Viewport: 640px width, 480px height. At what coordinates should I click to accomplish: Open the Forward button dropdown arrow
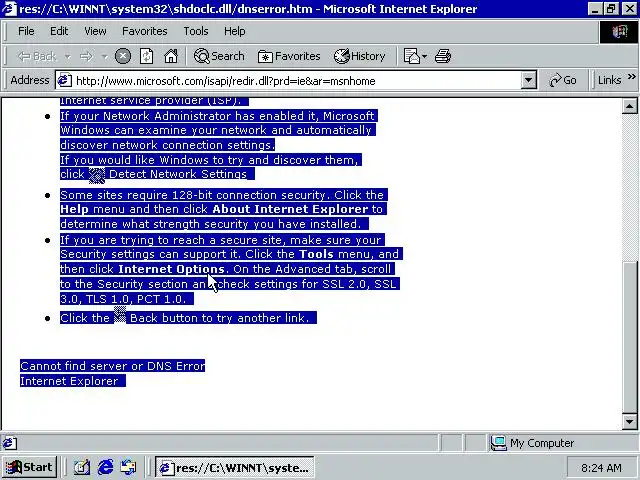point(104,56)
